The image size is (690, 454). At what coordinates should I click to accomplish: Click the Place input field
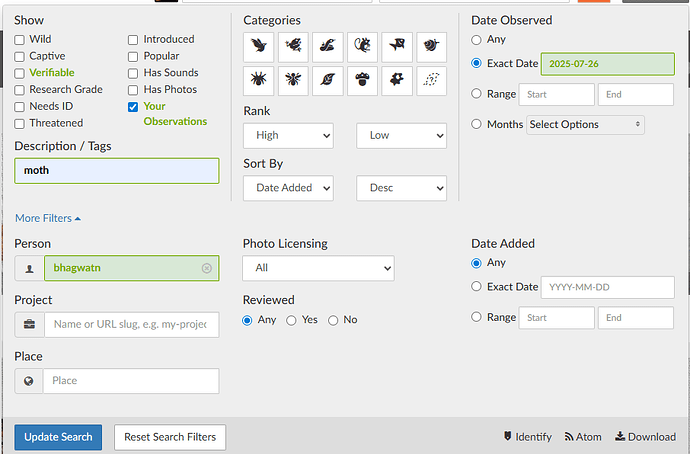(x=130, y=381)
